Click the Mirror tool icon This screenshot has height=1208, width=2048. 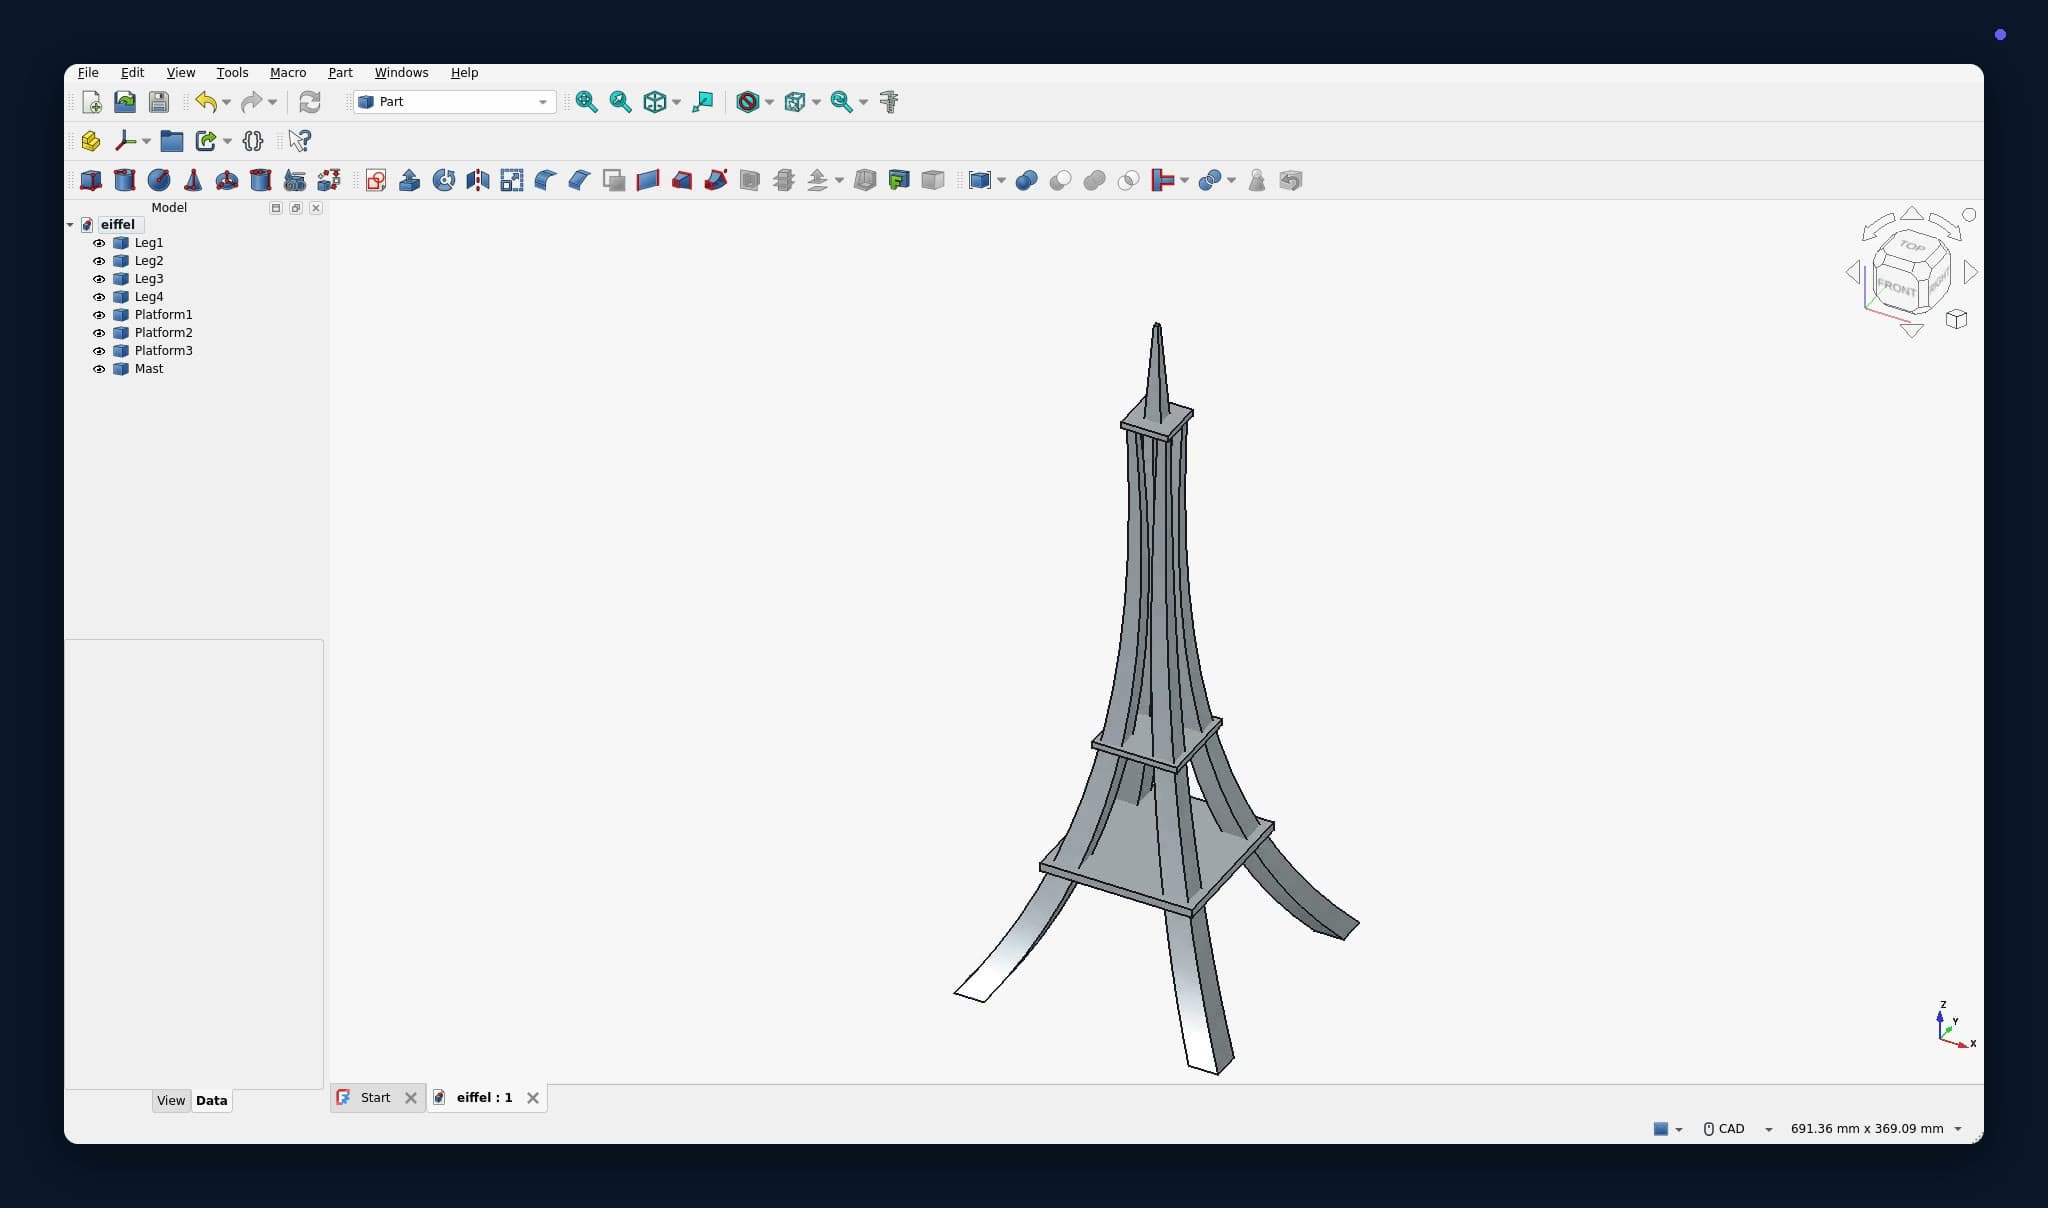pos(478,180)
